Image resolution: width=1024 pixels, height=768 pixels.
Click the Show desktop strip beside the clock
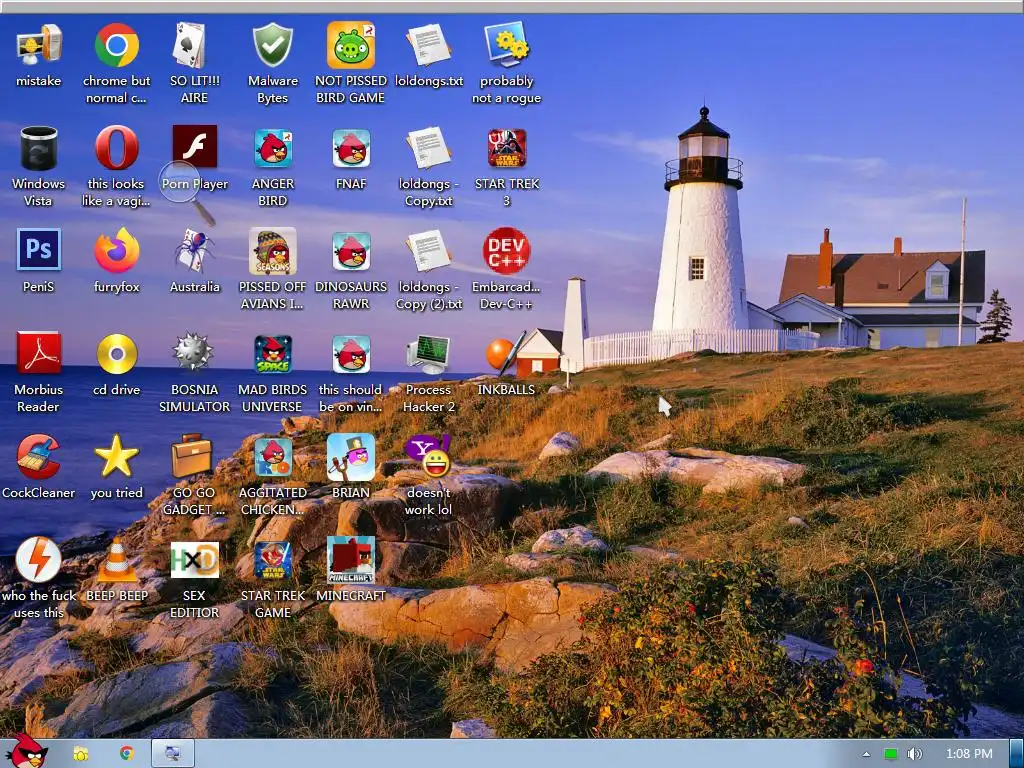coord(1016,754)
